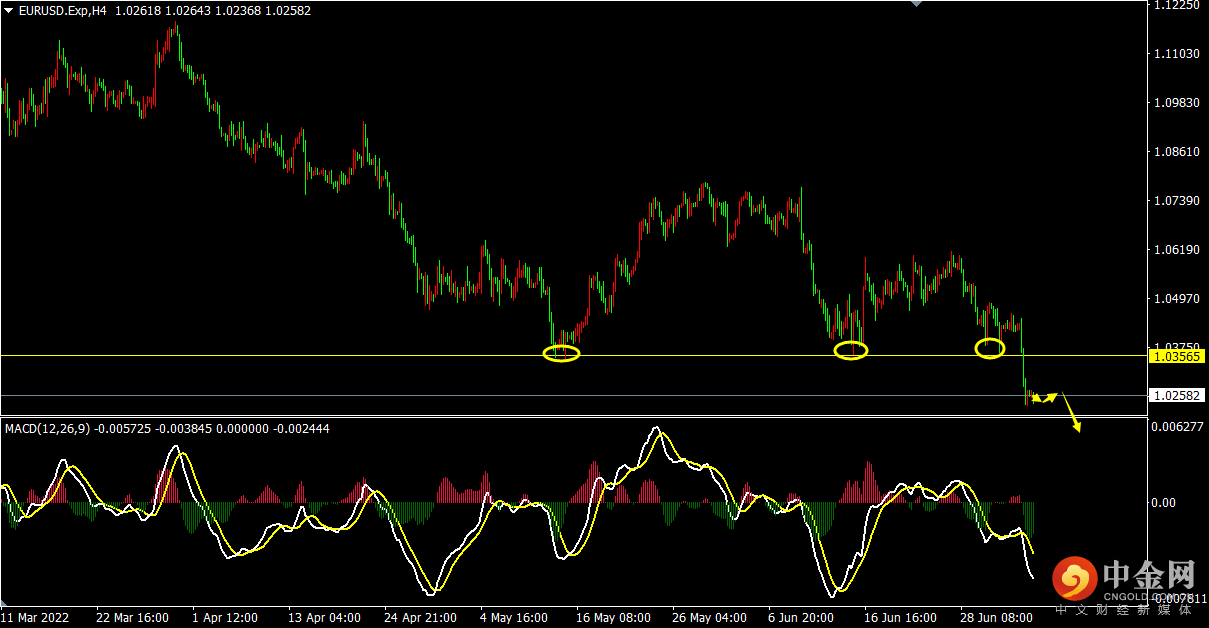This screenshot has height=628, width=1209.
Task: Click the yellow 1.03565 price label
Action: [1176, 356]
